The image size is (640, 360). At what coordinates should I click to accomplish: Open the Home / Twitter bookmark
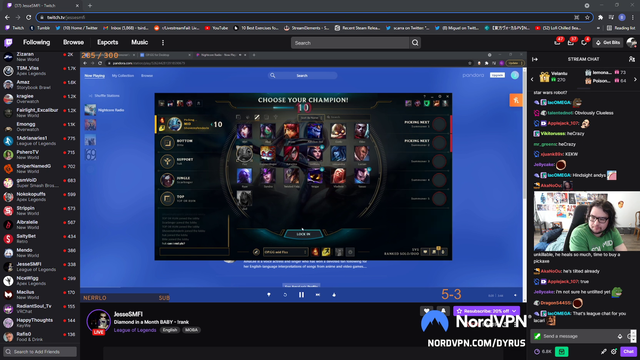(77, 28)
